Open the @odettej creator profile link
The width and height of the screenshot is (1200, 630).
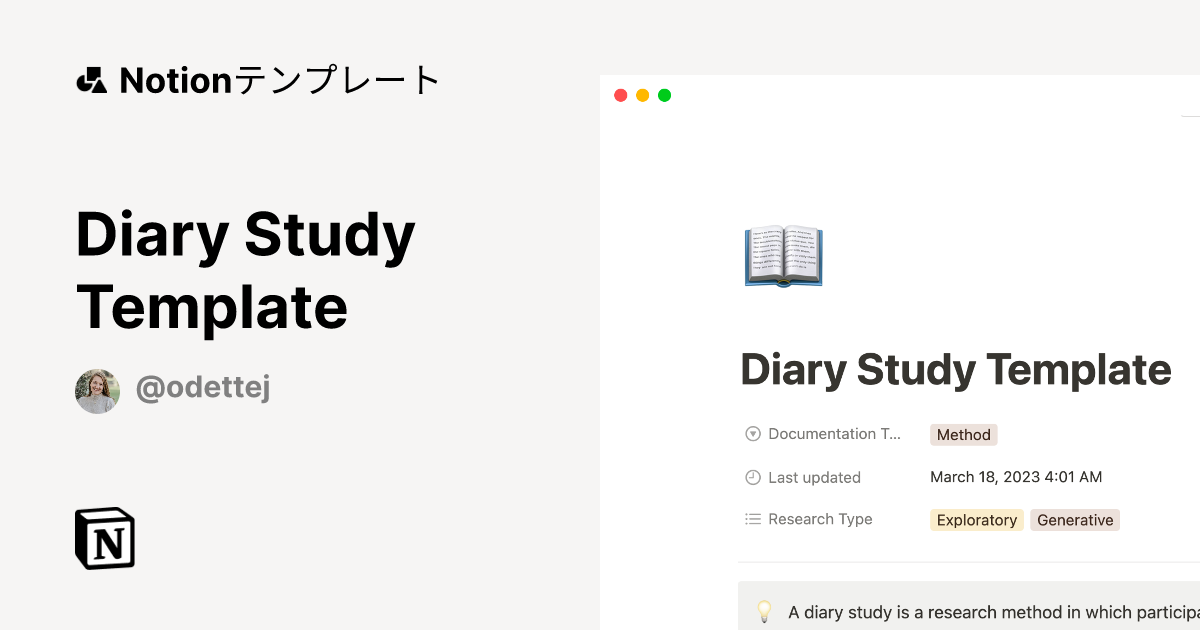203,388
